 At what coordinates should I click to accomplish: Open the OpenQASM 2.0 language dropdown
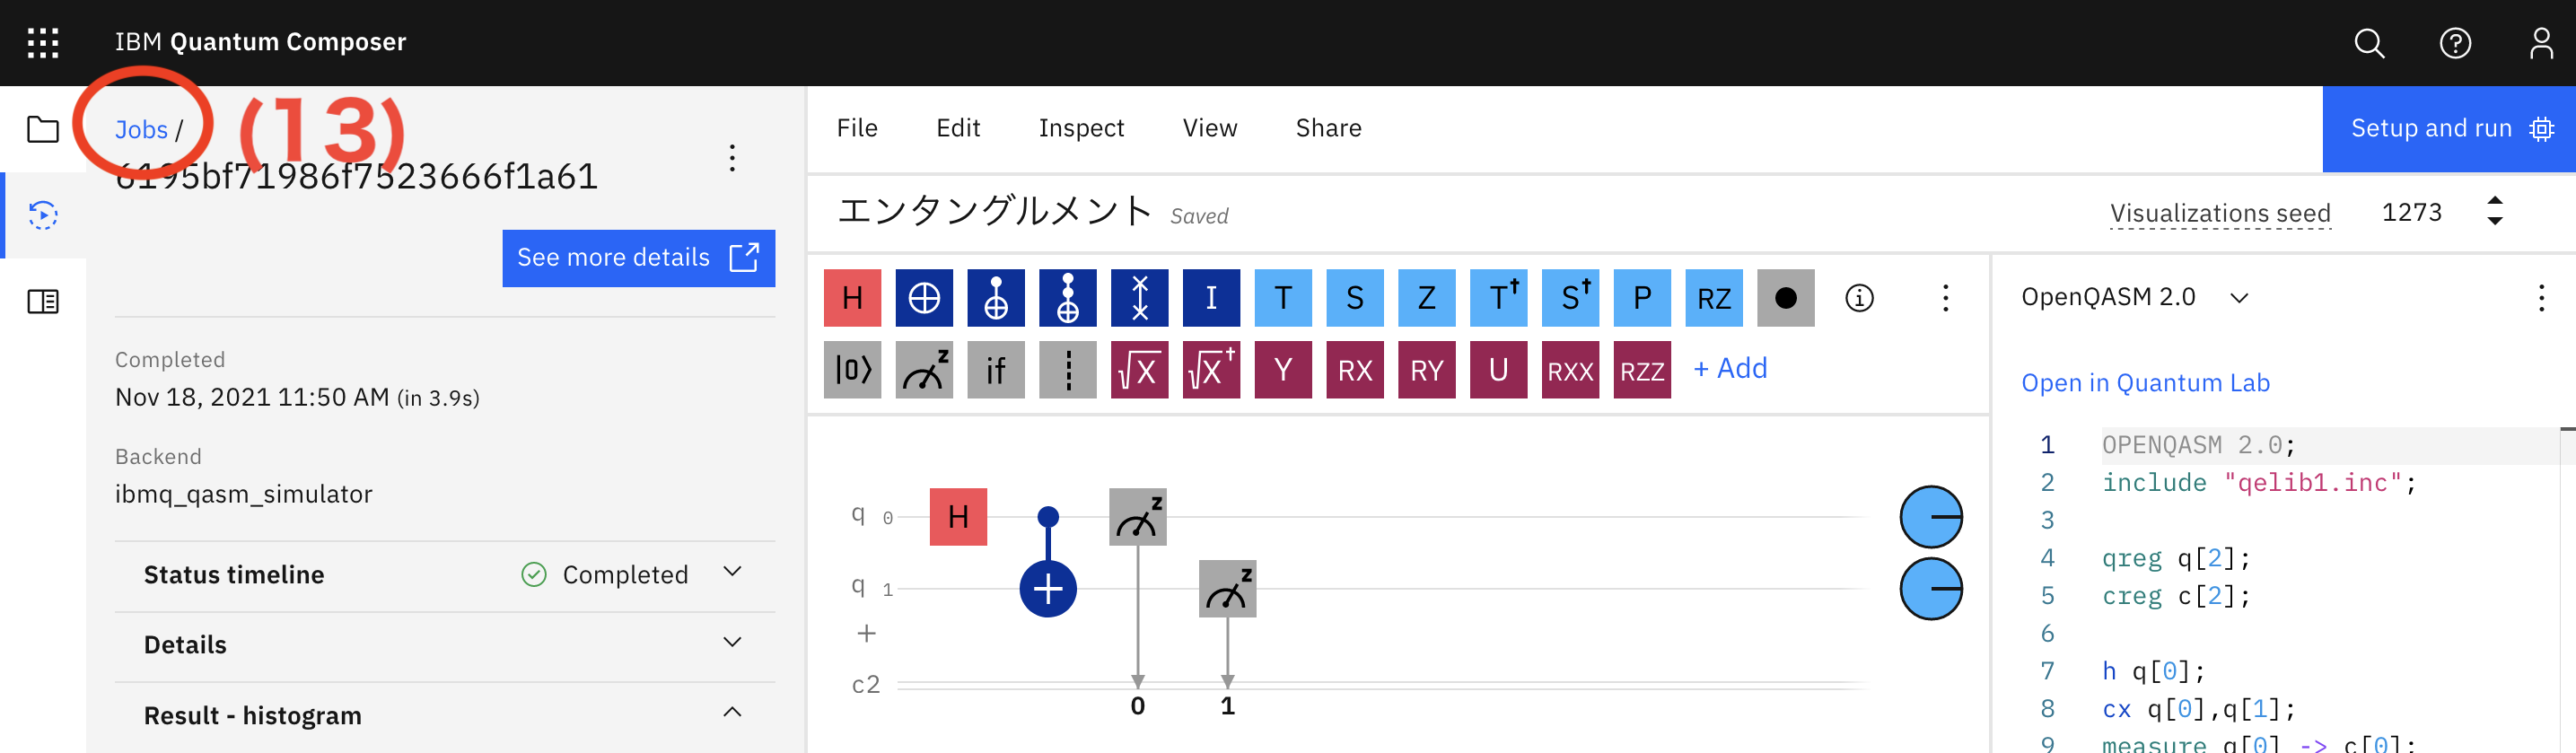pyautogui.click(x=2238, y=298)
